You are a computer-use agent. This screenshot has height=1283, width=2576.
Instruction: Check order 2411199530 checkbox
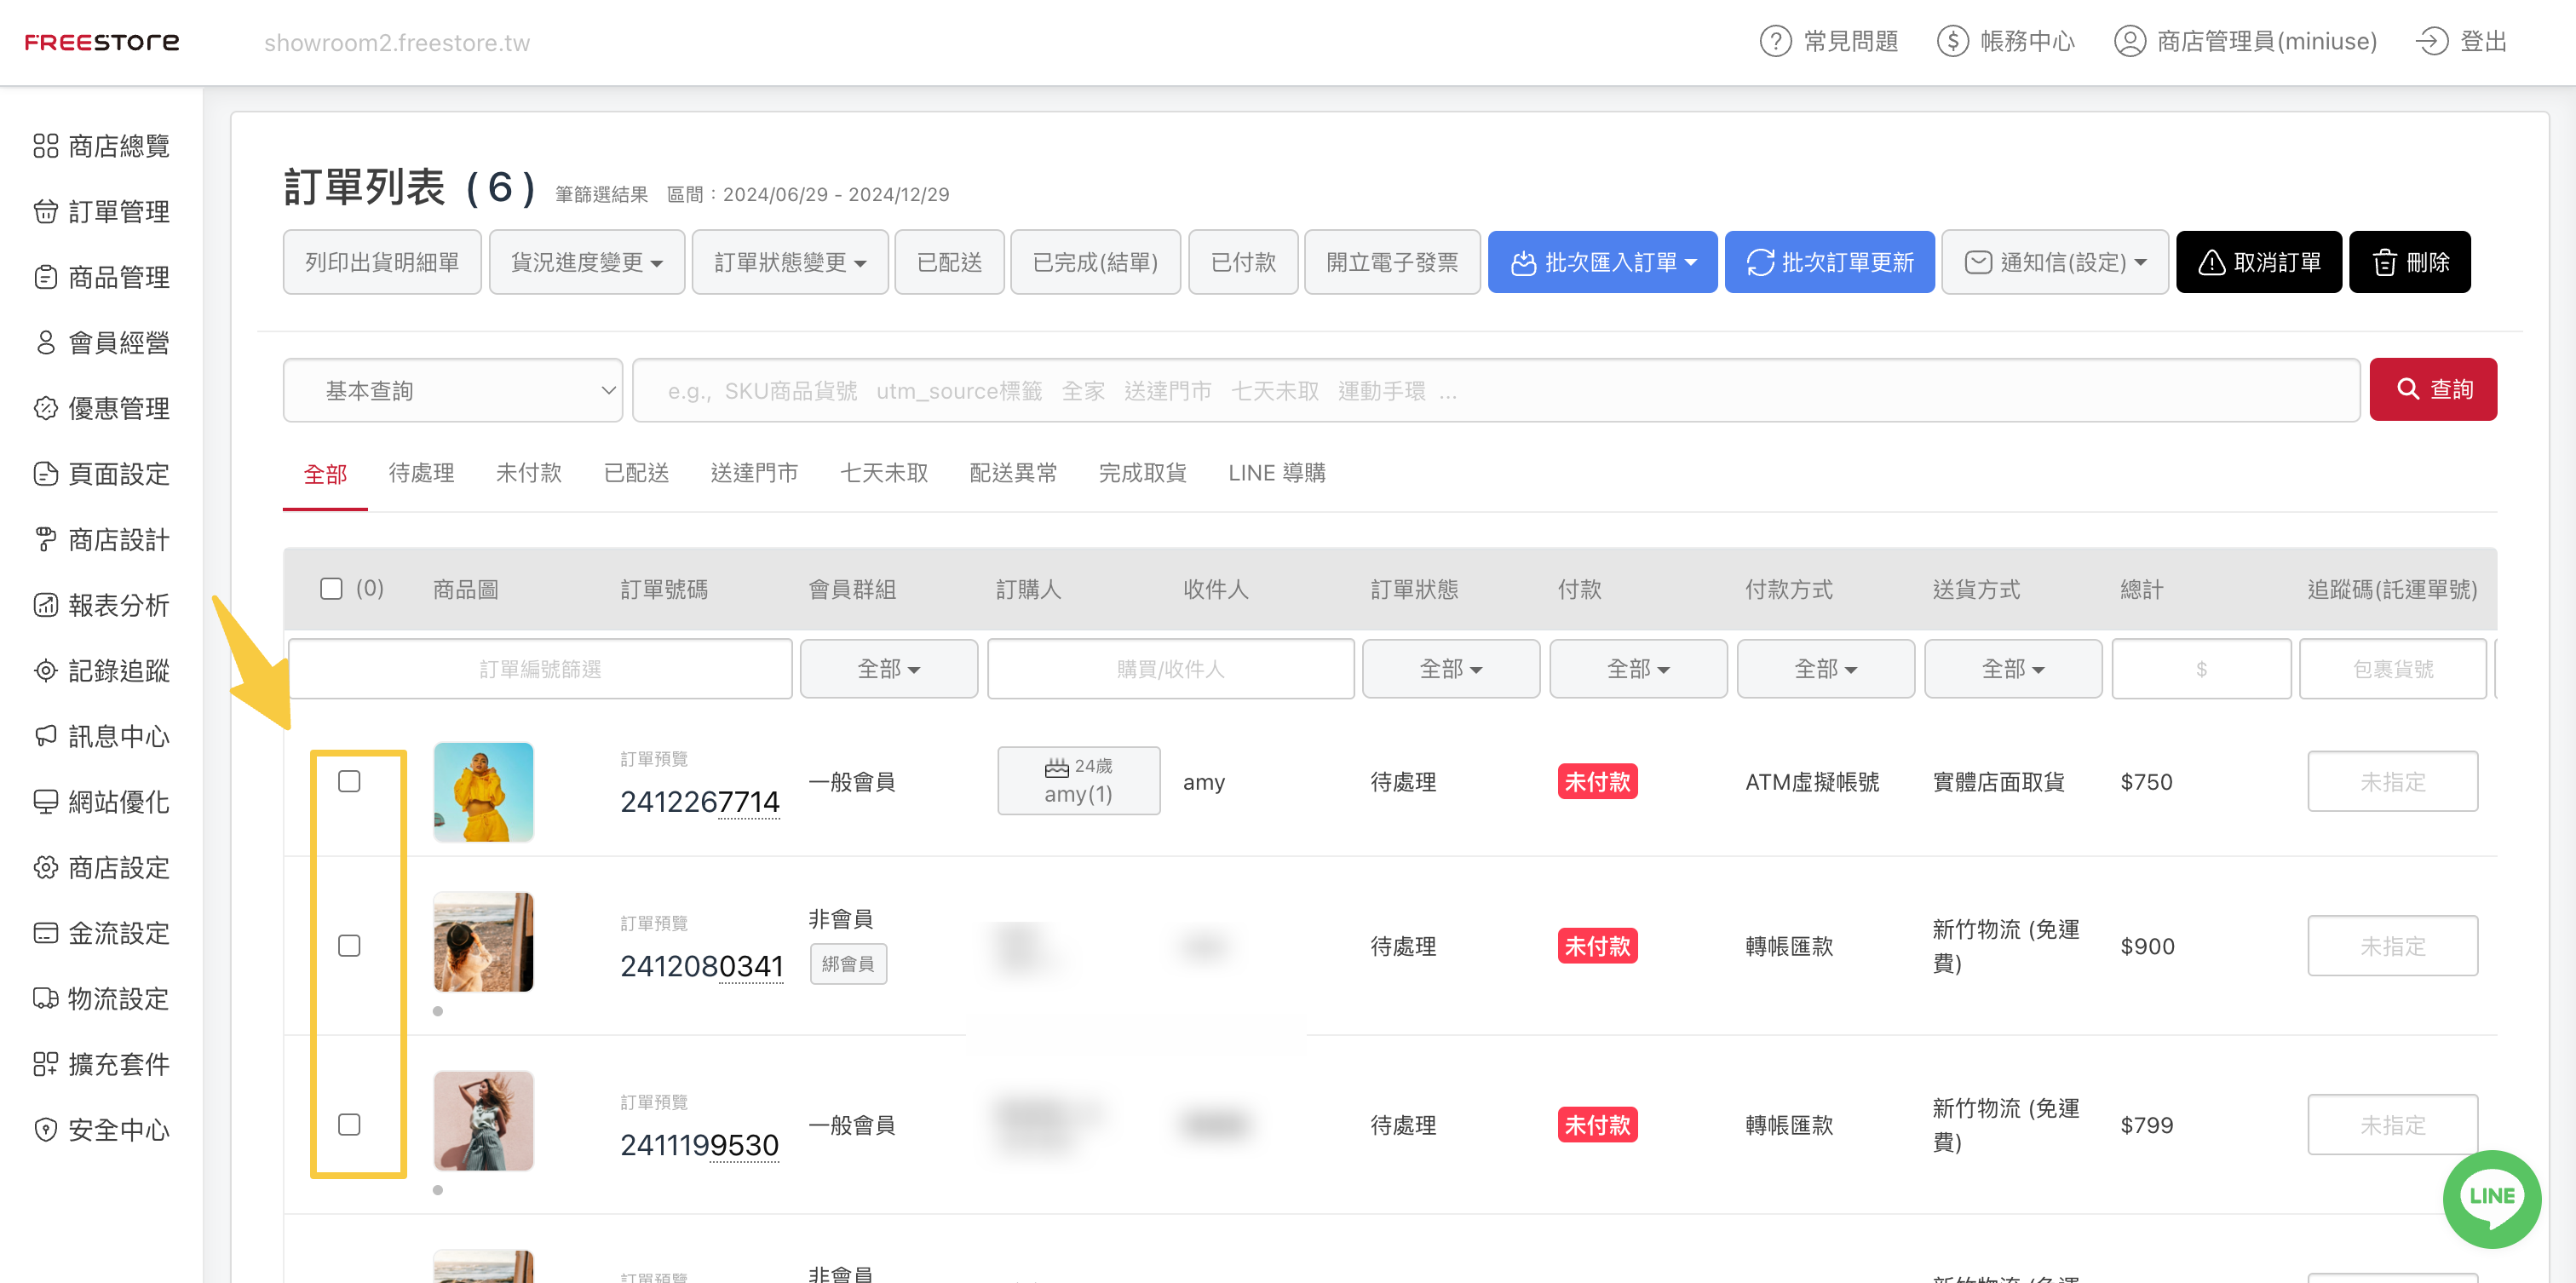349,1124
